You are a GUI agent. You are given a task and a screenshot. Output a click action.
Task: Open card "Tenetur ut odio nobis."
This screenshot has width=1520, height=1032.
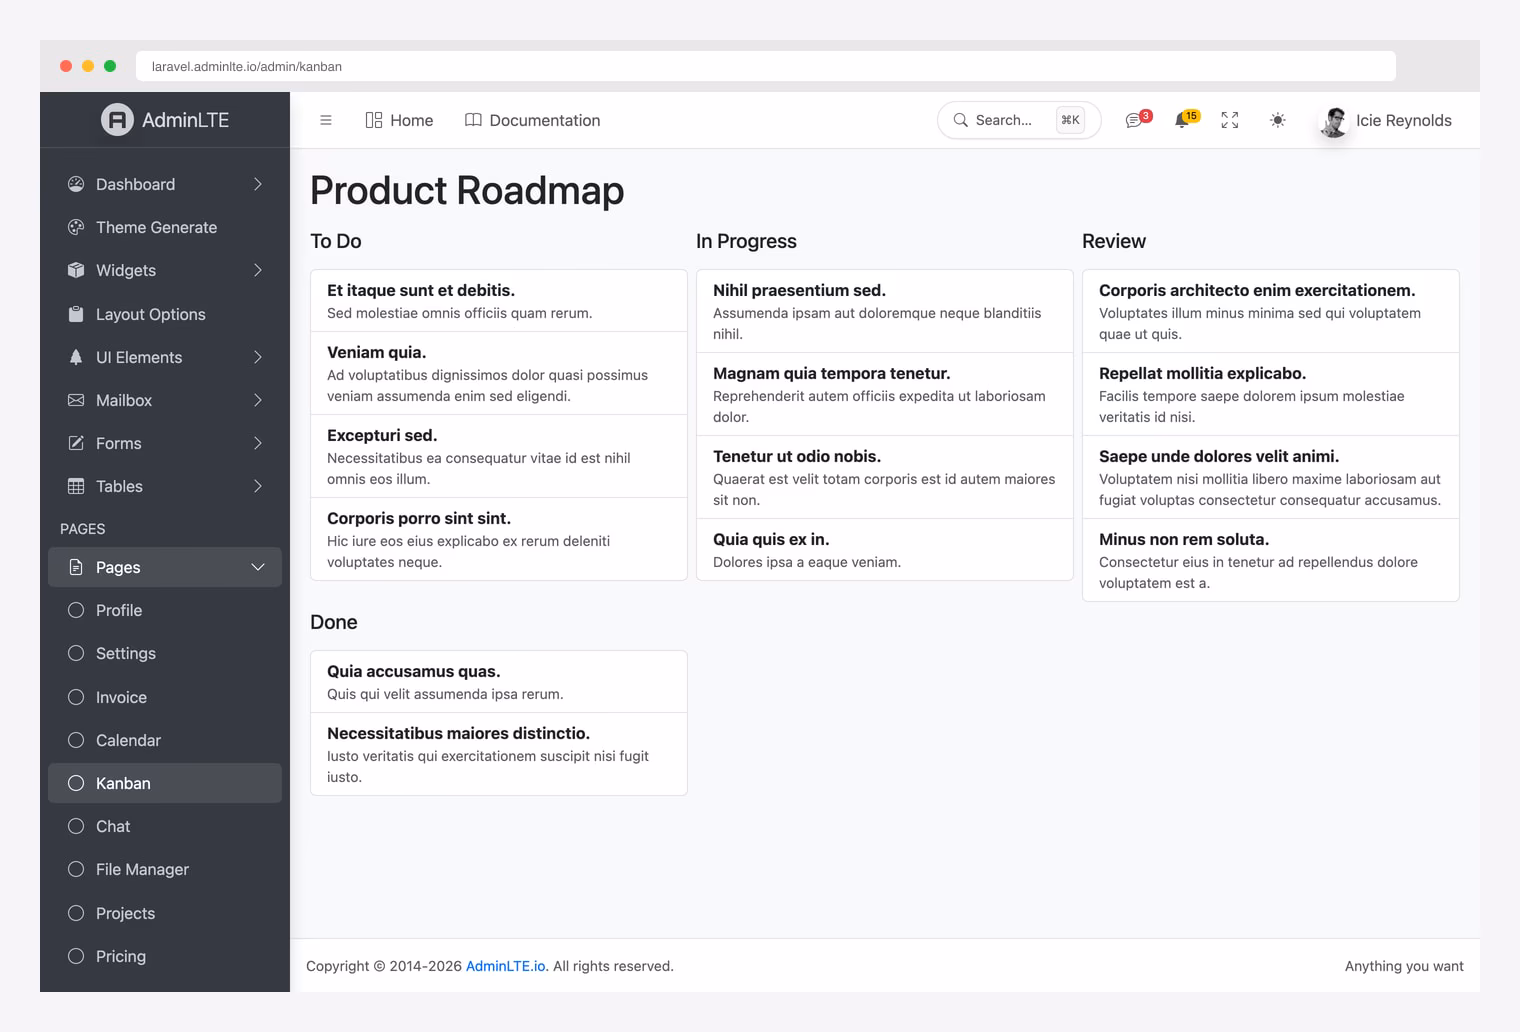tap(885, 477)
